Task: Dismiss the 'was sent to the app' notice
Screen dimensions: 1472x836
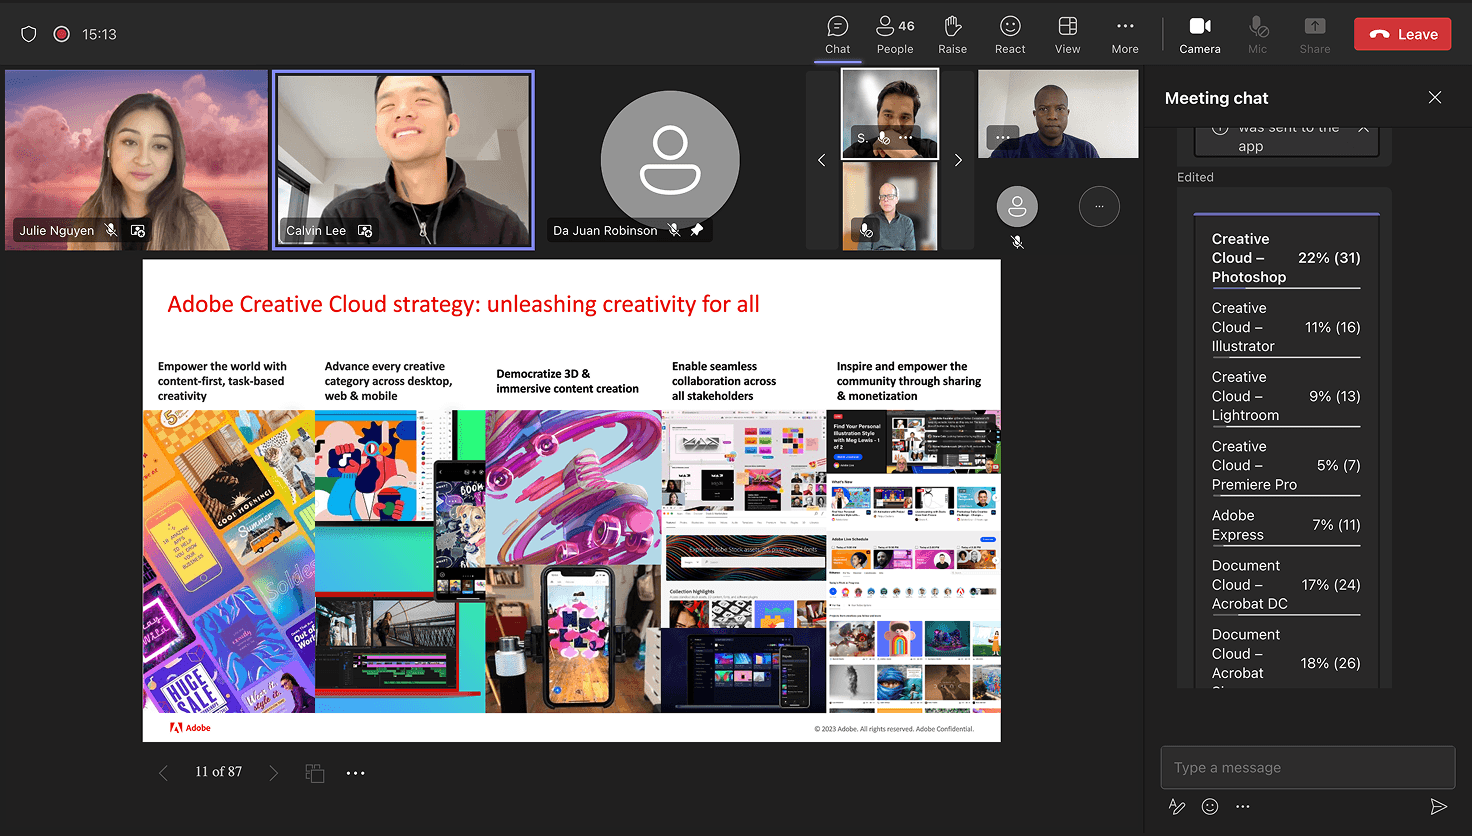Action: click(1362, 129)
